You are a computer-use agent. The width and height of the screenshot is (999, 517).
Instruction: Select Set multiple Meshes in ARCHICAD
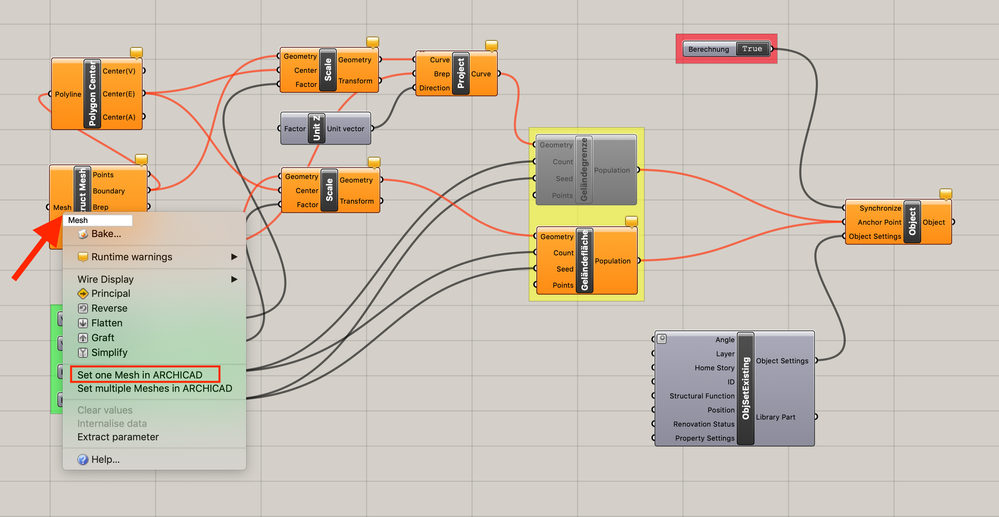tap(154, 388)
